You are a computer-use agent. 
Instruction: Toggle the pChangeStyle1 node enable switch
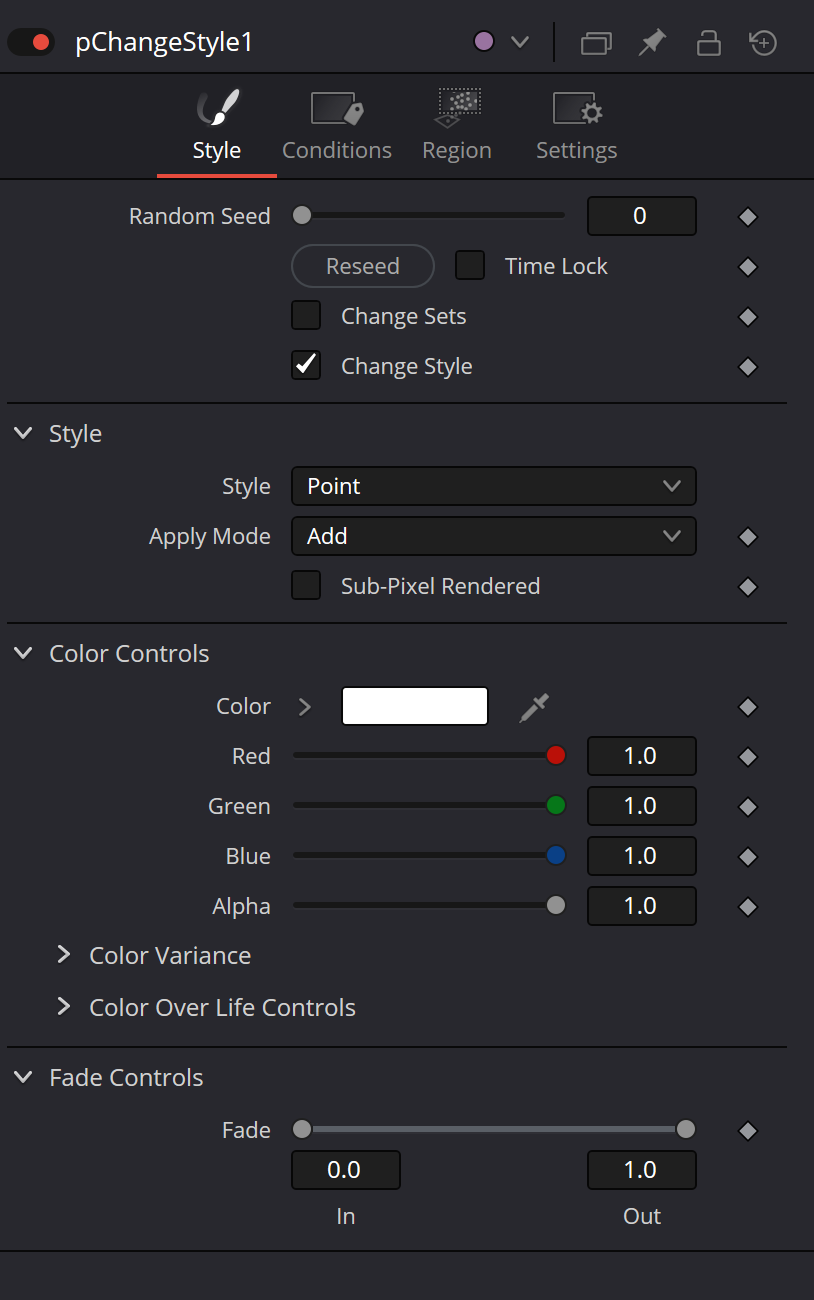[31, 43]
